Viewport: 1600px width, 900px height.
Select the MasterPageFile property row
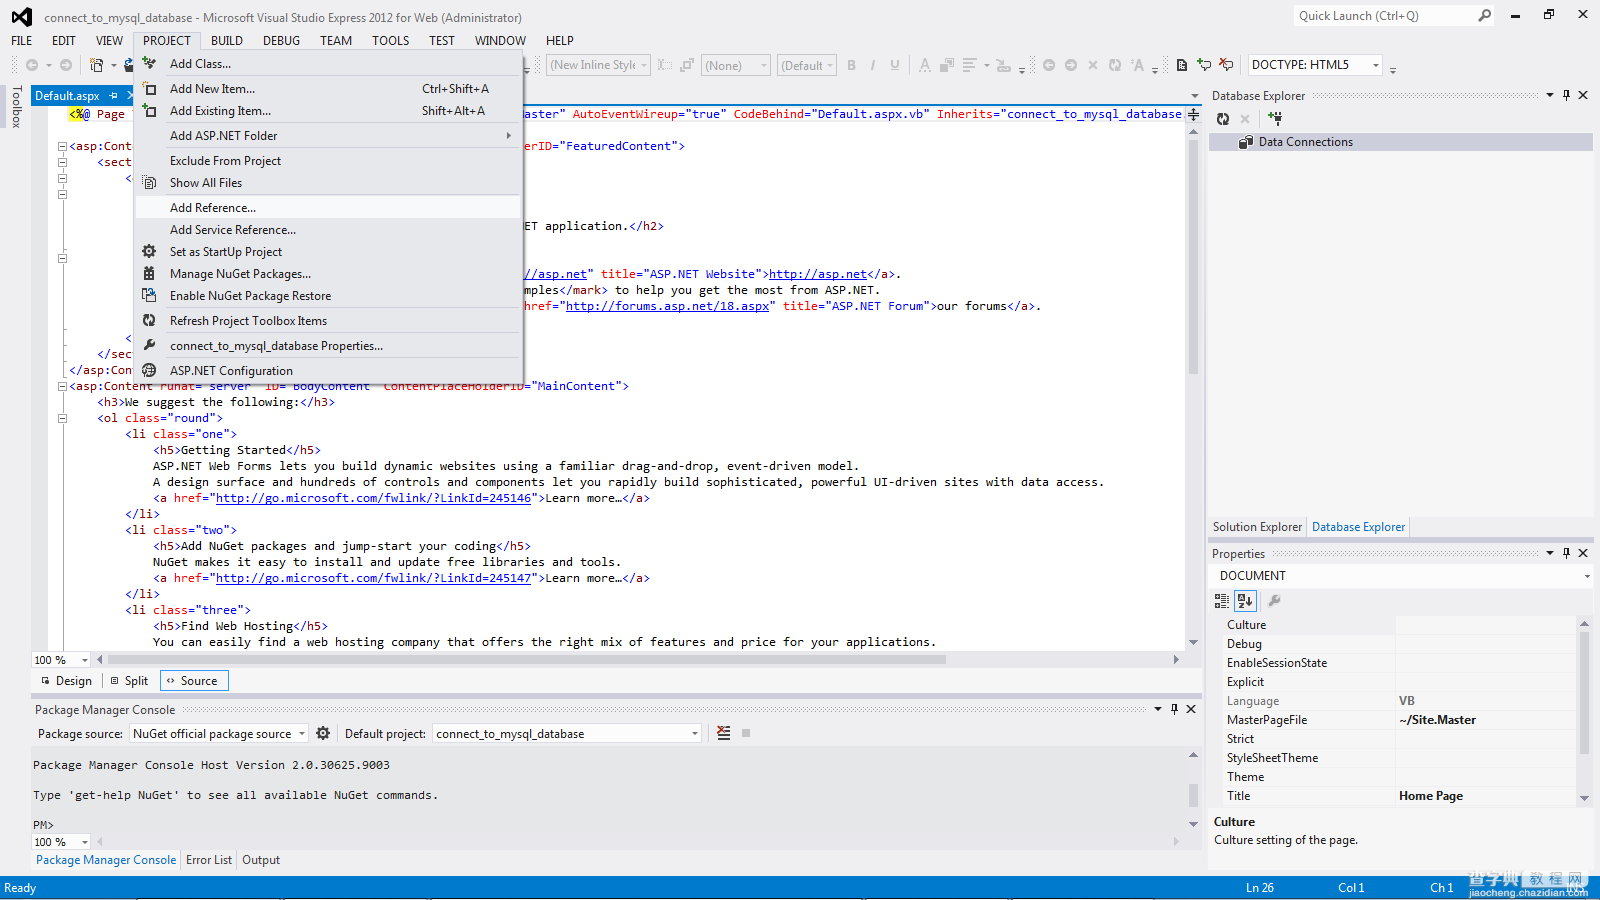[x=1401, y=720]
